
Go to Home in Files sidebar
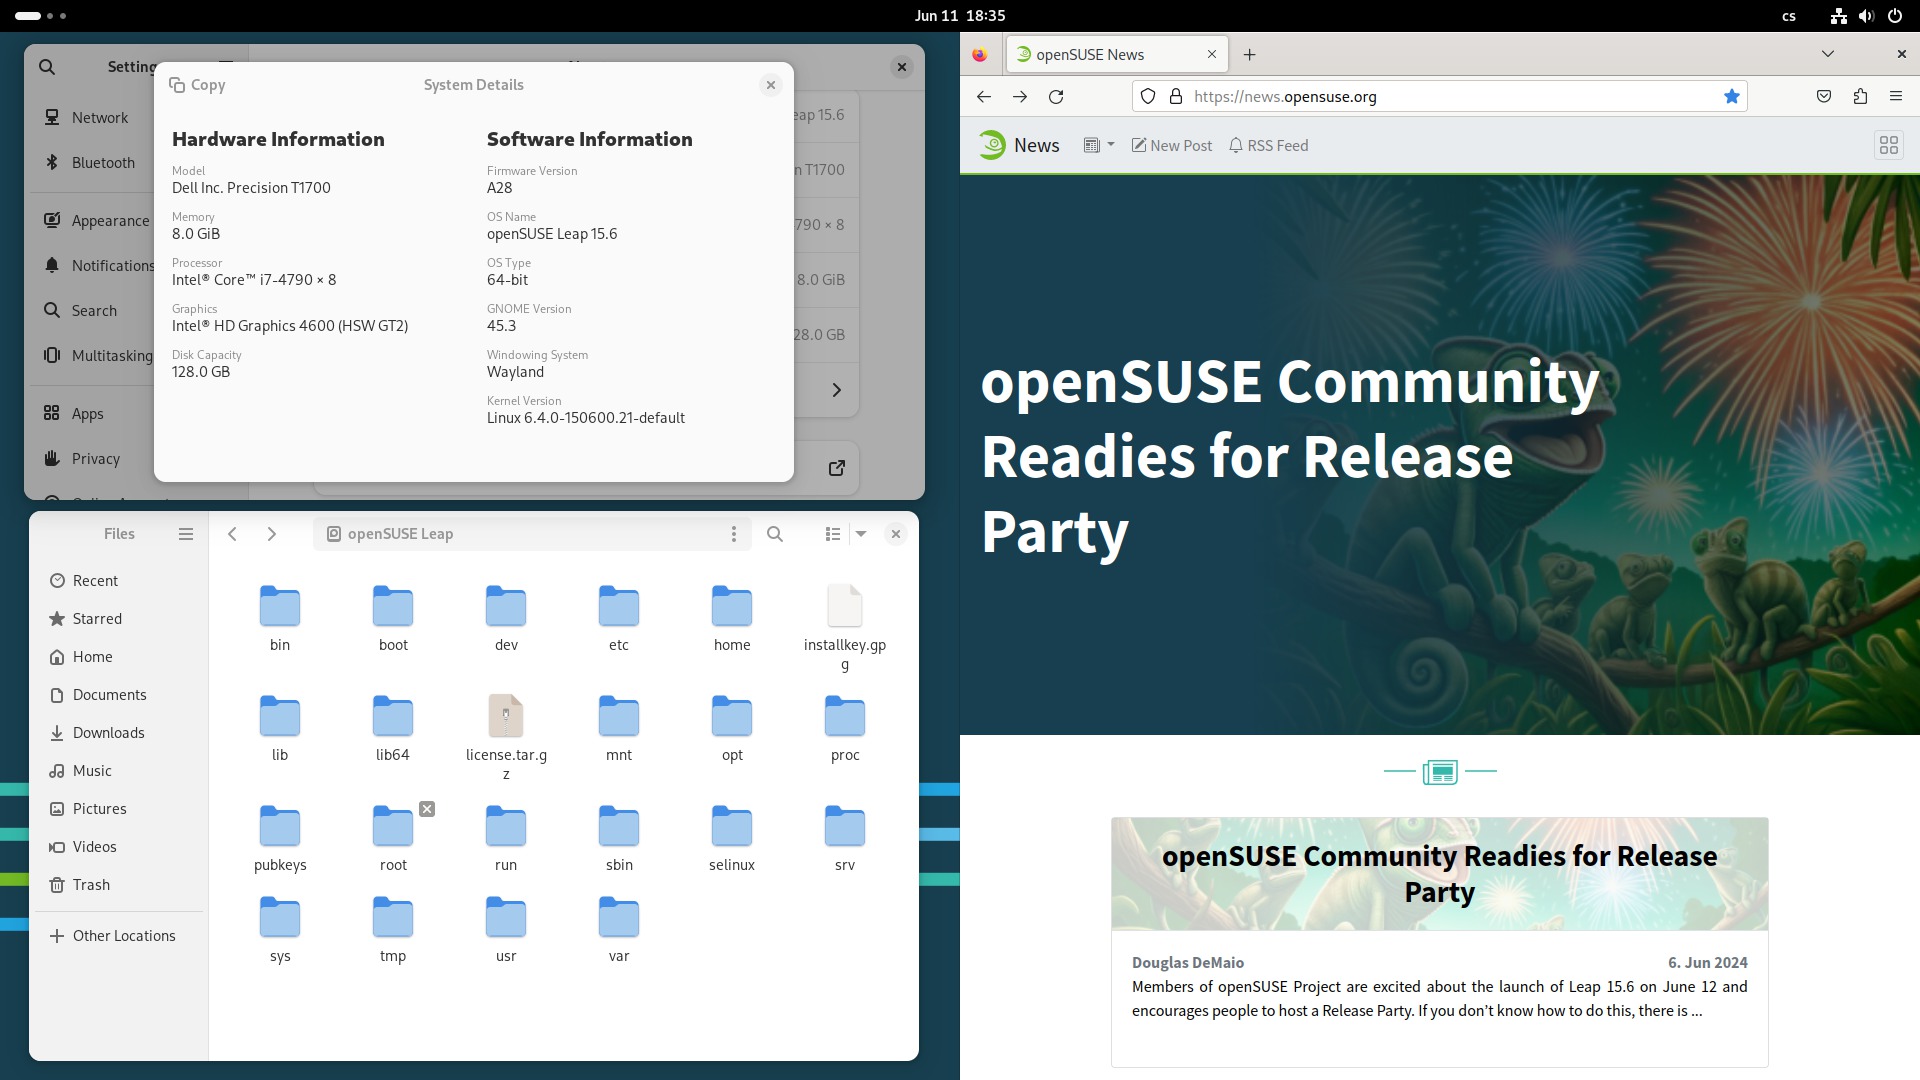click(119, 657)
